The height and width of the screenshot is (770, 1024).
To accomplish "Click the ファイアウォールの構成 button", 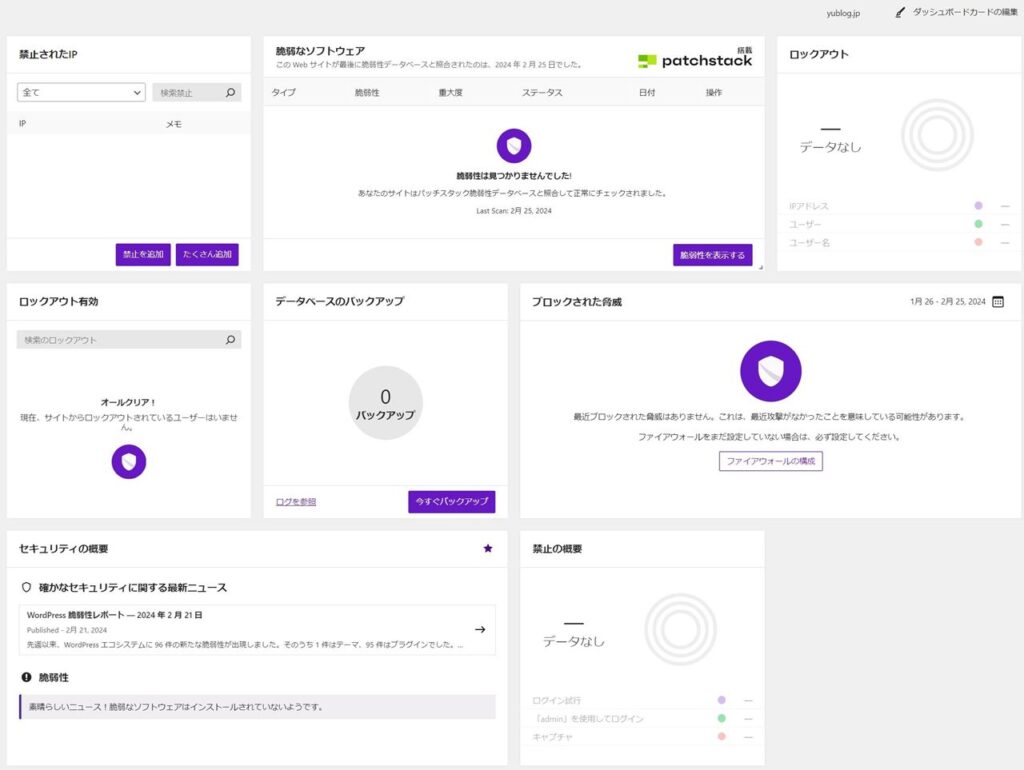I will pos(771,461).
